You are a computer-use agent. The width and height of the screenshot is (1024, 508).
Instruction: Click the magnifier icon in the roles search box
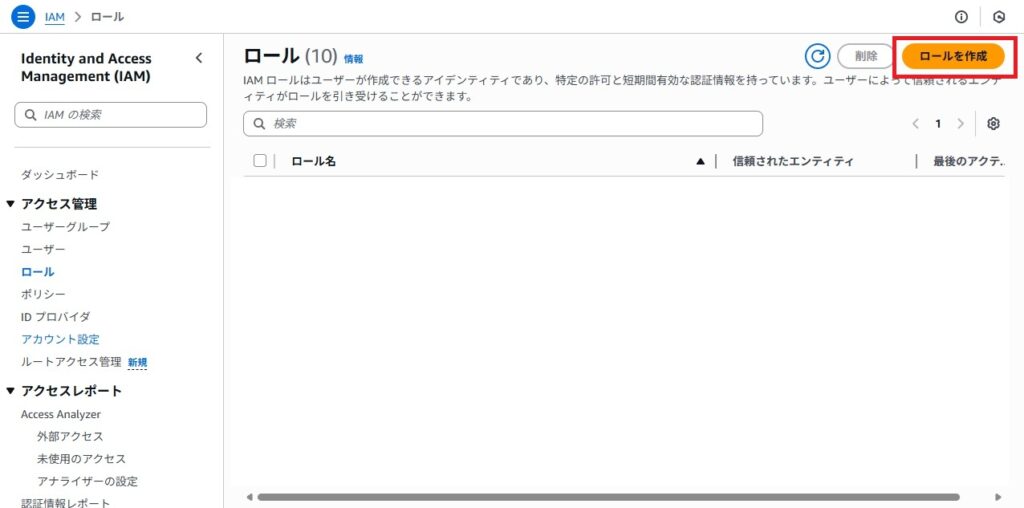[x=259, y=123]
